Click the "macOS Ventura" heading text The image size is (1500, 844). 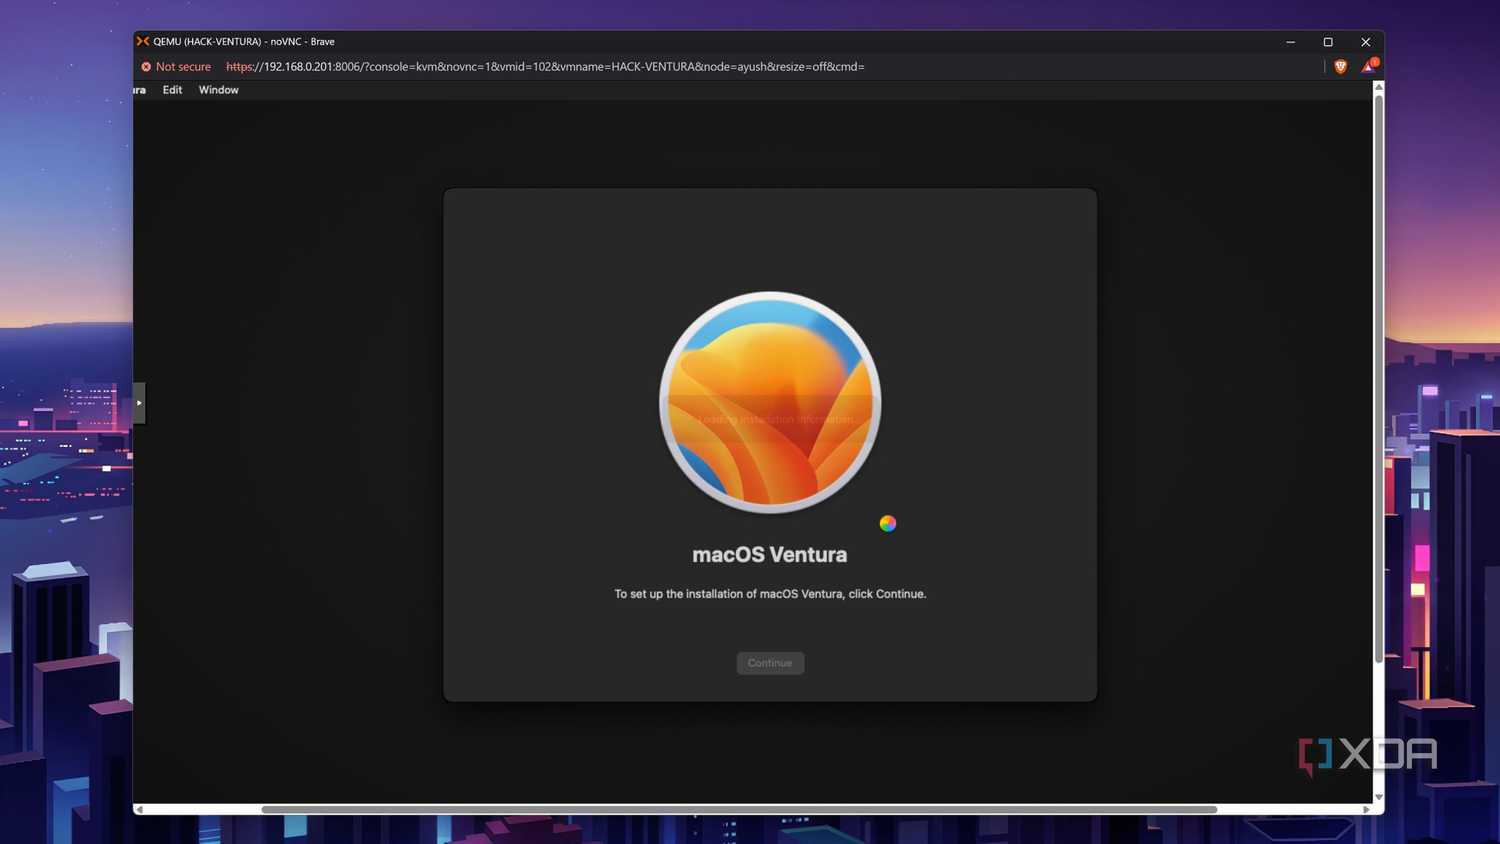click(x=769, y=555)
